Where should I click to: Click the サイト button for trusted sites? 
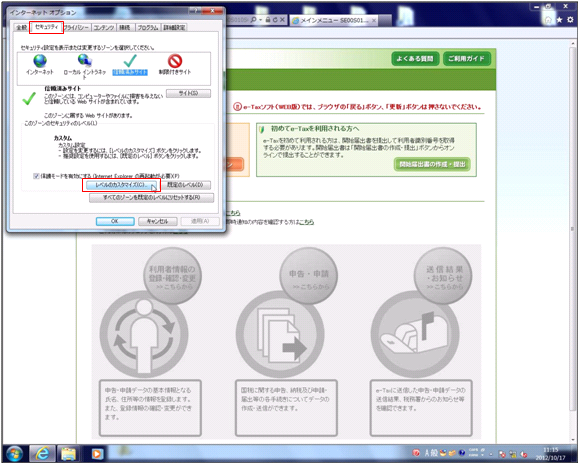(x=188, y=93)
